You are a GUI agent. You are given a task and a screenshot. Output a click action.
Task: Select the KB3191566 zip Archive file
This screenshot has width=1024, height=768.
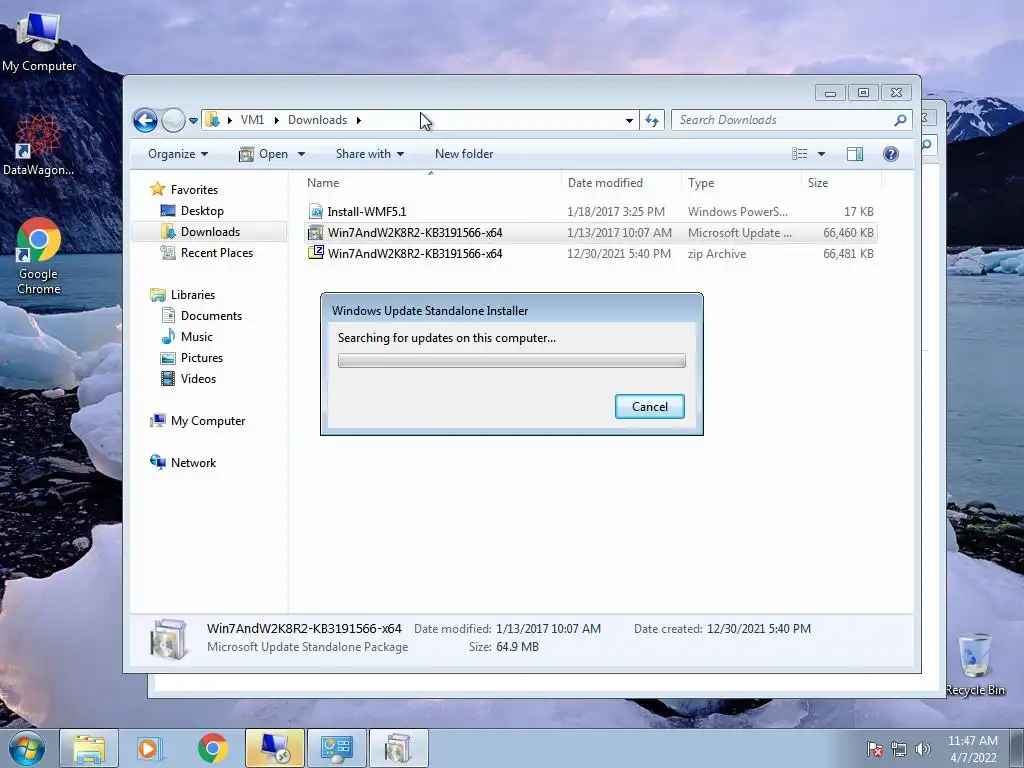[x=590, y=253]
